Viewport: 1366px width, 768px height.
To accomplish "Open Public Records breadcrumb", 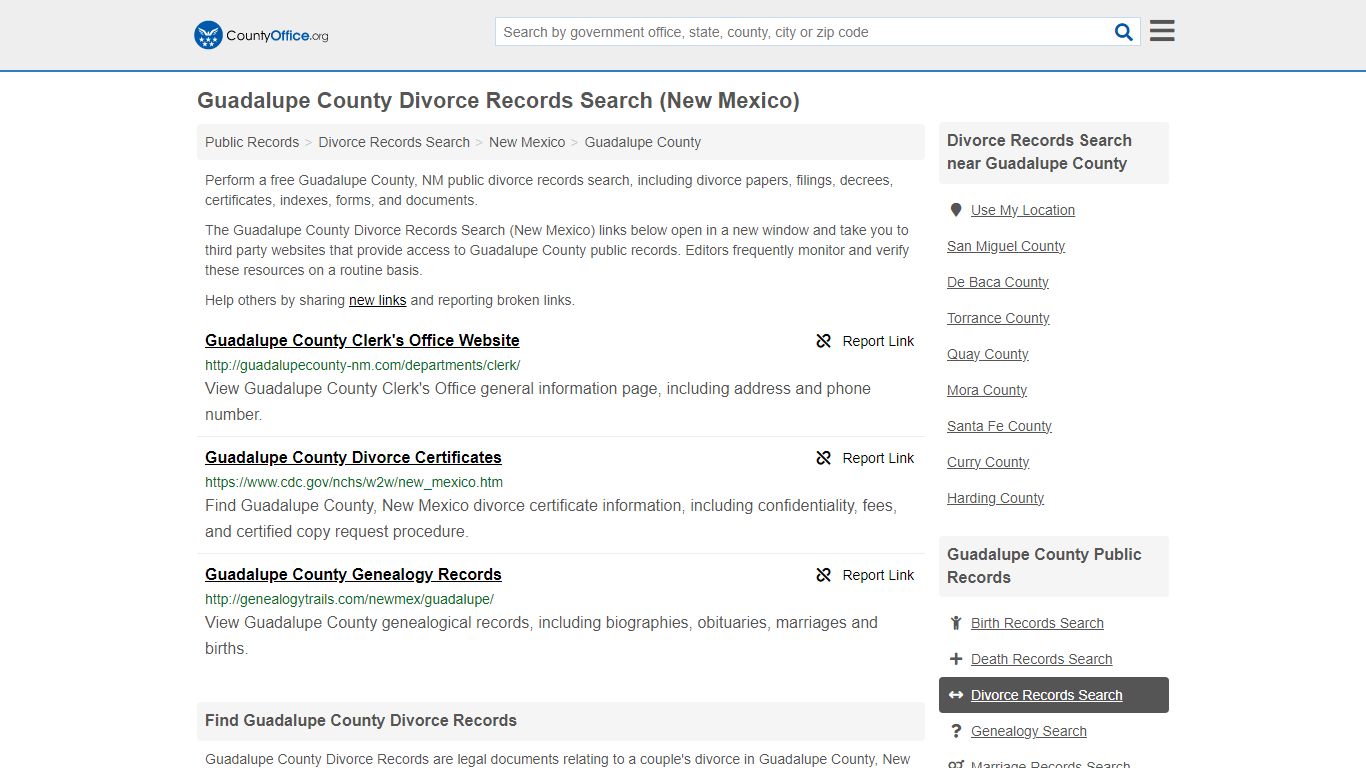I will [x=252, y=142].
